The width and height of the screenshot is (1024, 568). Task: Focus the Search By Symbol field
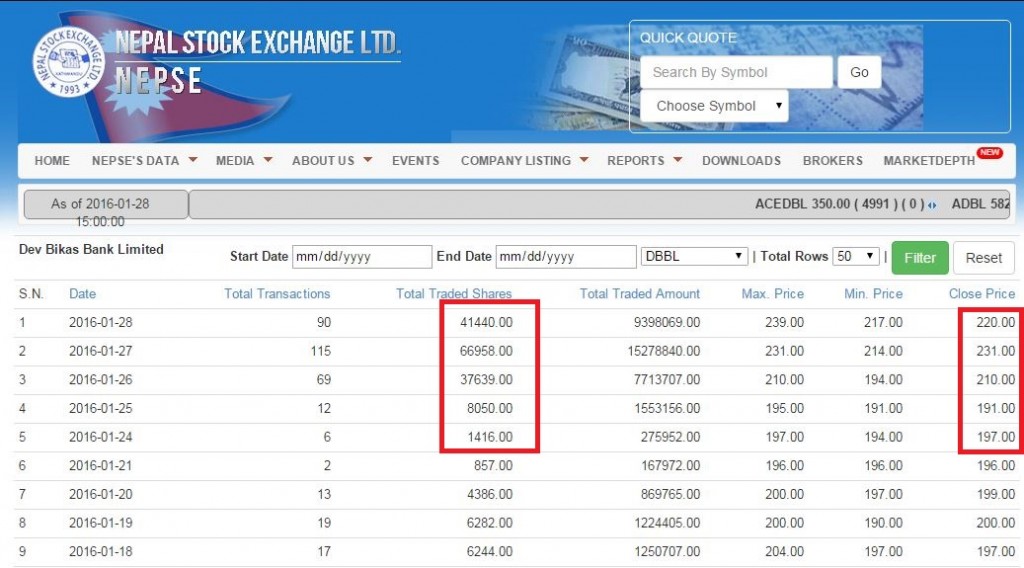click(x=736, y=72)
